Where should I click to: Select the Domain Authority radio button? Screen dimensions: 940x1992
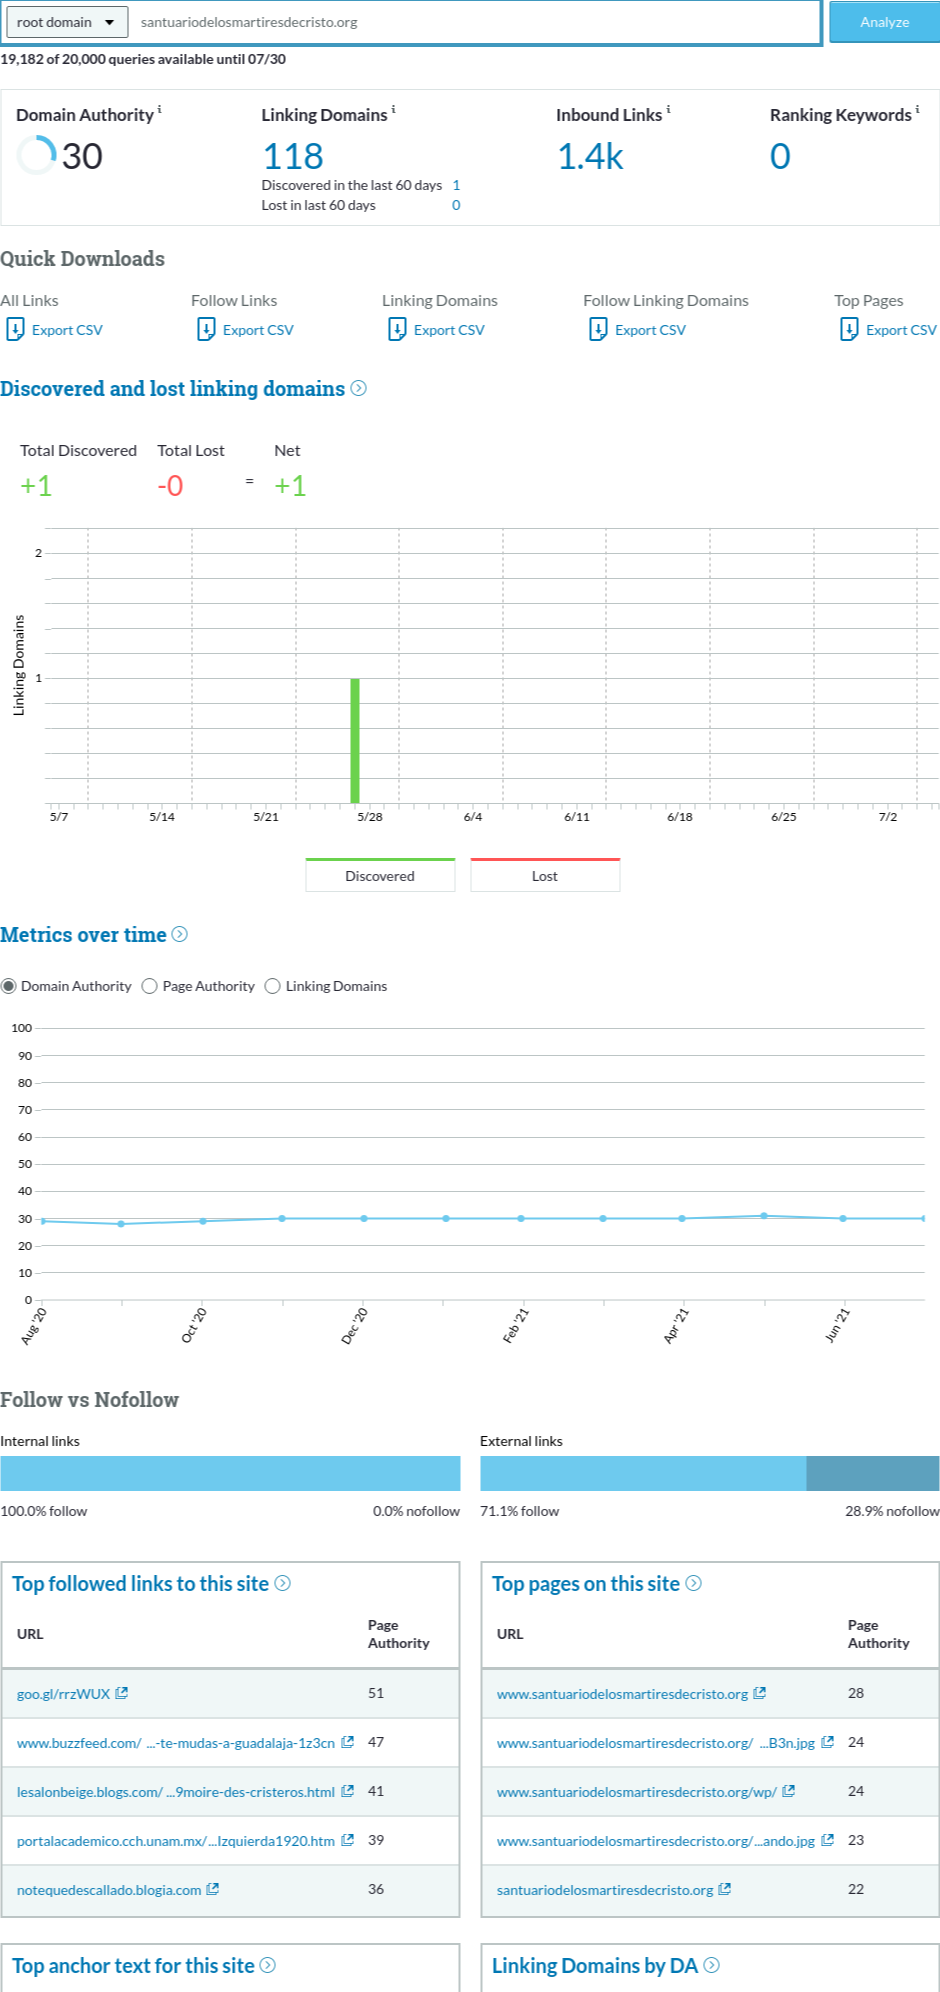pyautogui.click(x=9, y=986)
